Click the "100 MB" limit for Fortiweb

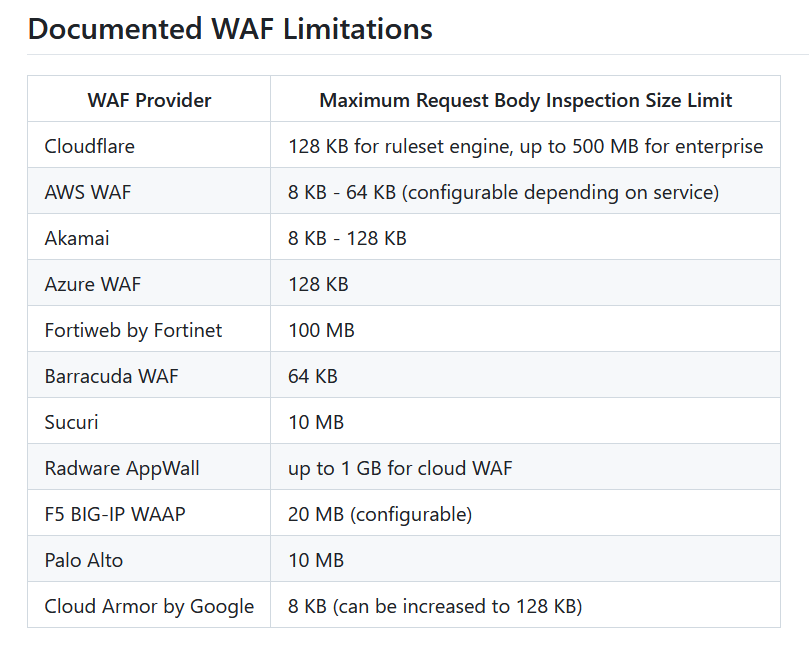click(x=321, y=330)
